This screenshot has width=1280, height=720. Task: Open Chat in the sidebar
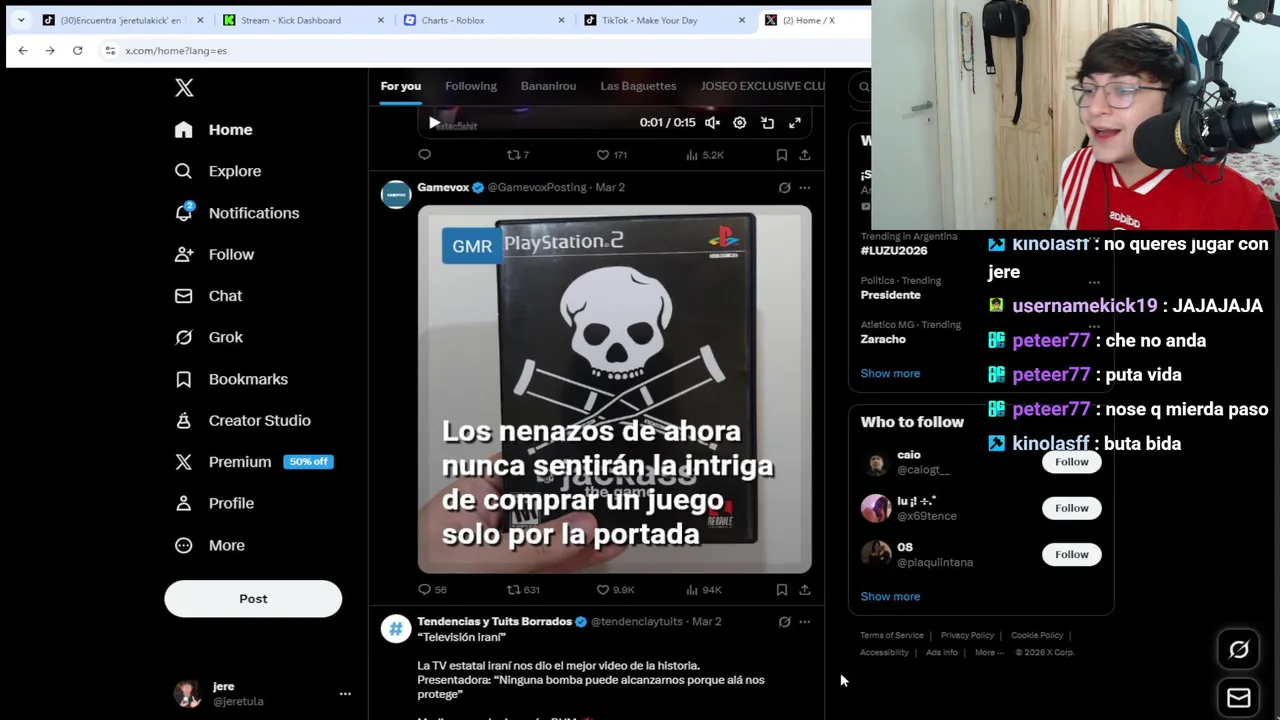209,296
